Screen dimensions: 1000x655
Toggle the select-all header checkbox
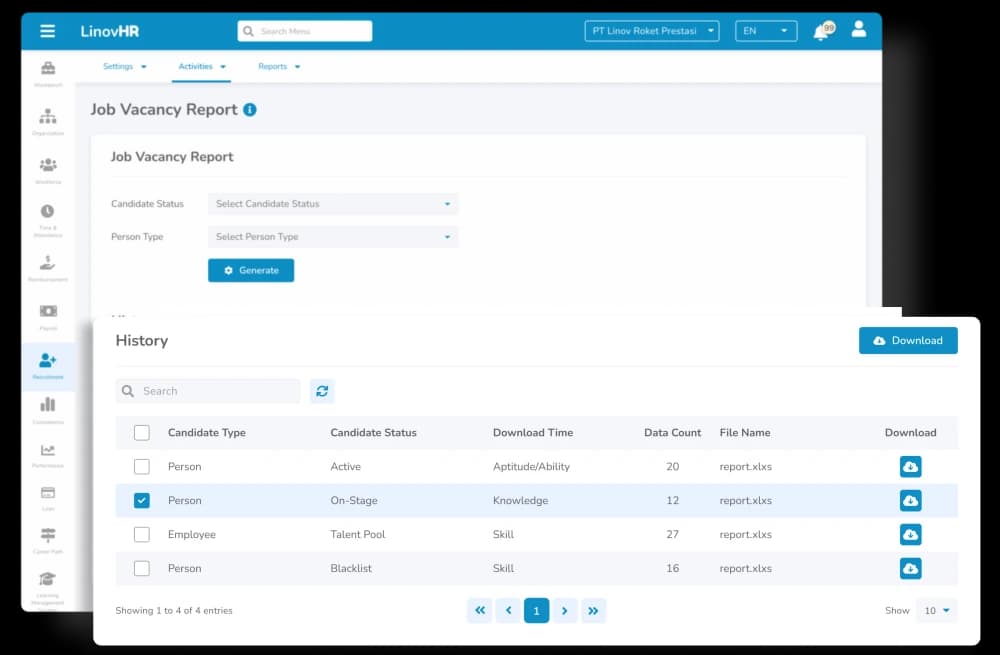point(142,432)
